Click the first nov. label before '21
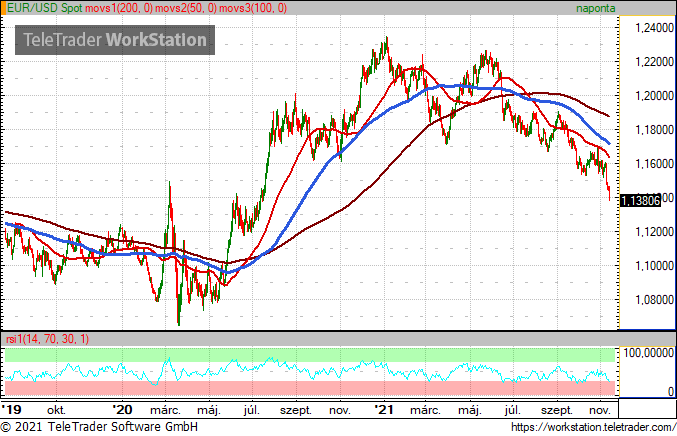Viewport: 677px width, 436px height. pyautogui.click(x=340, y=410)
